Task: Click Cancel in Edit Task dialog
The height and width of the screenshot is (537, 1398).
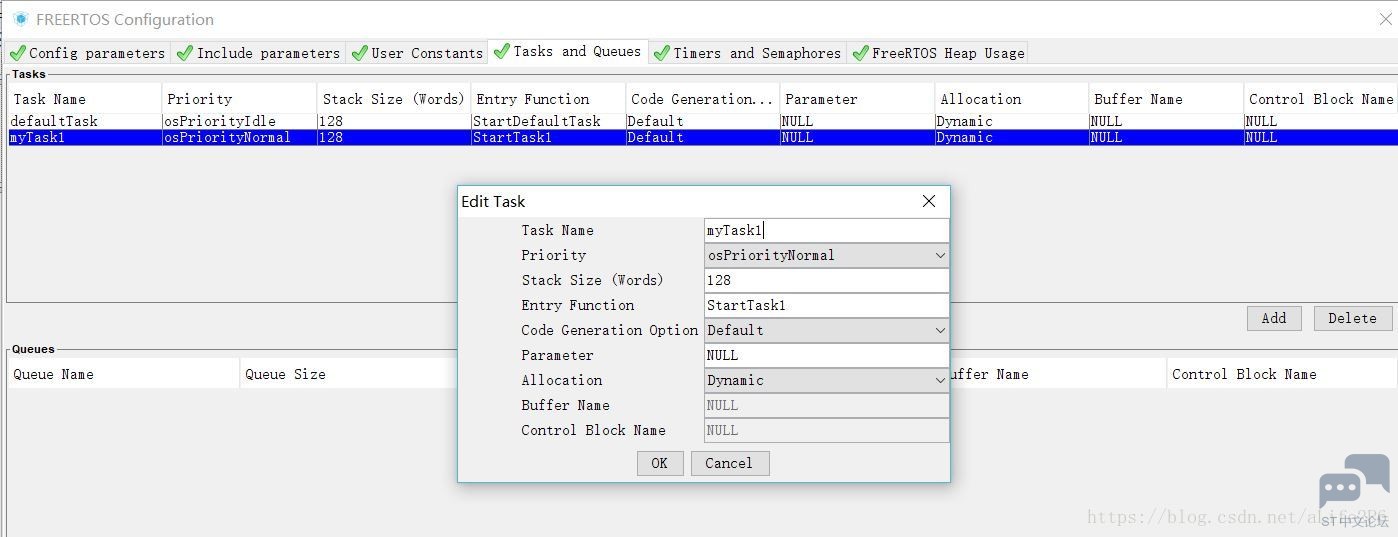Action: coord(729,463)
